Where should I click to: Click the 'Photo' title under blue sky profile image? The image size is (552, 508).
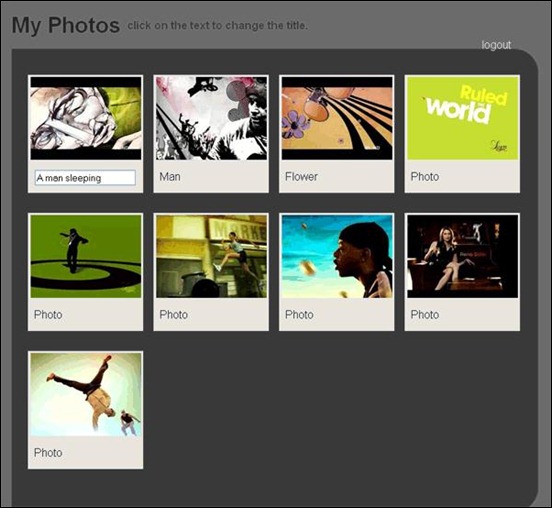pos(299,314)
